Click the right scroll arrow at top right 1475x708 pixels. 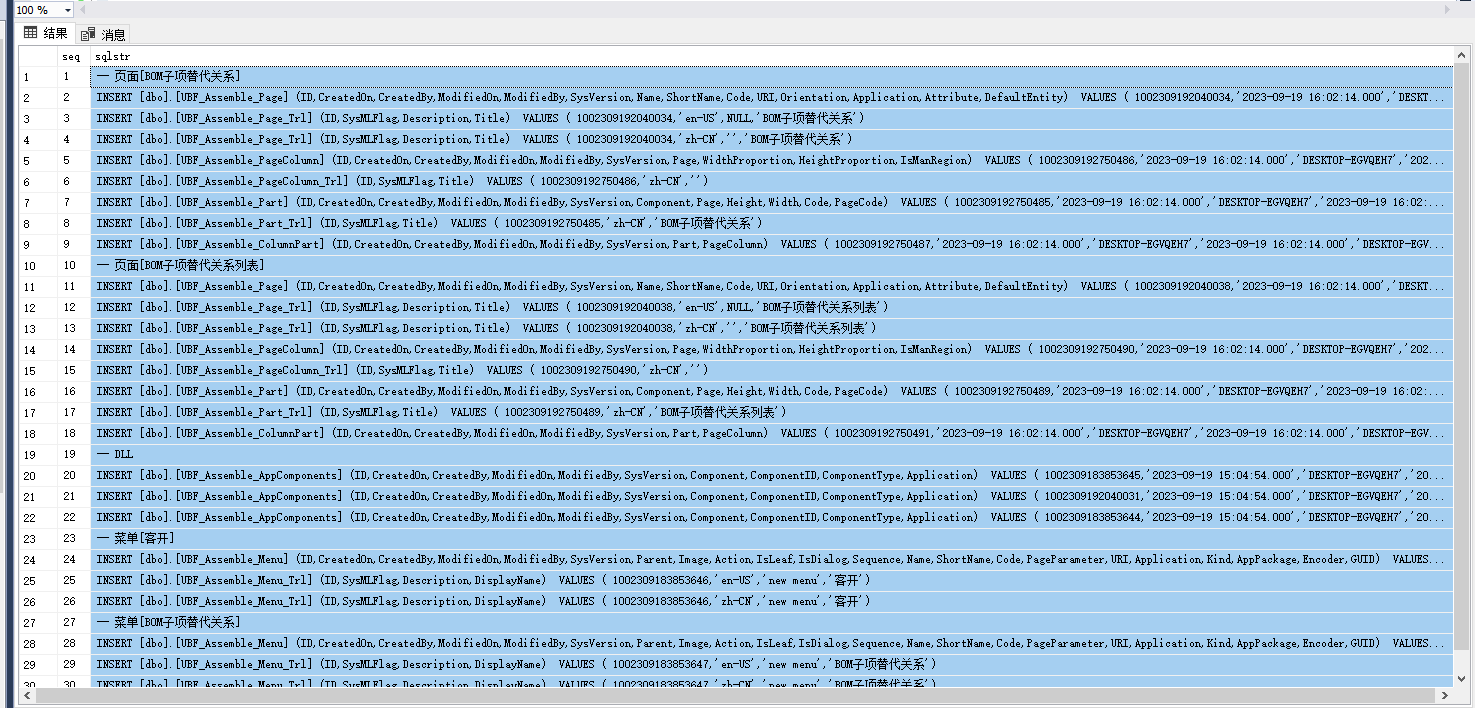[1446, 10]
